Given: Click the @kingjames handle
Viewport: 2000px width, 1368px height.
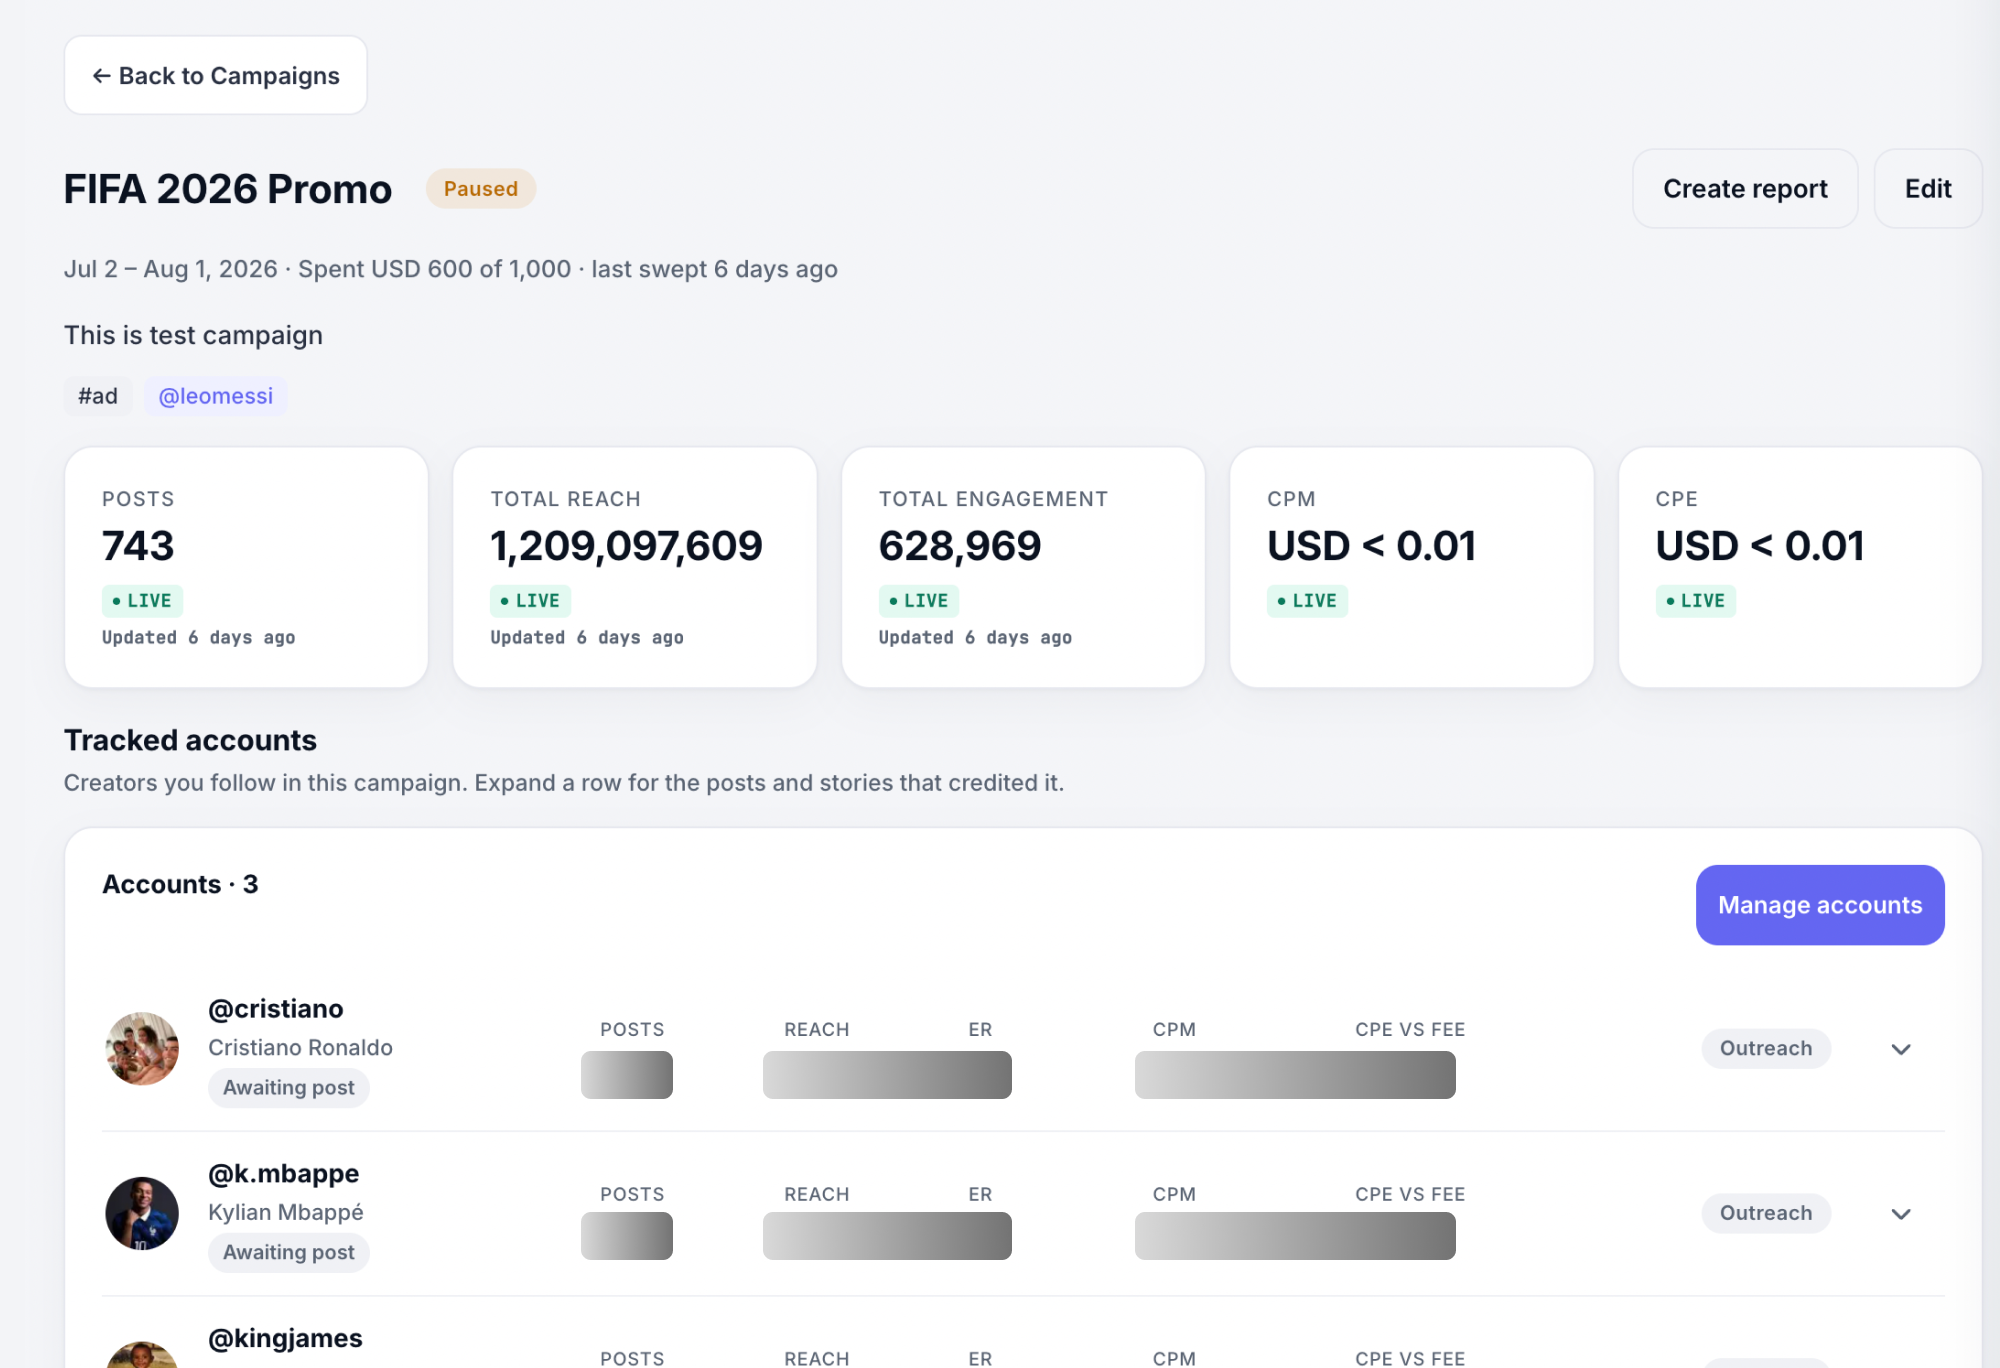Looking at the screenshot, I should (285, 1338).
